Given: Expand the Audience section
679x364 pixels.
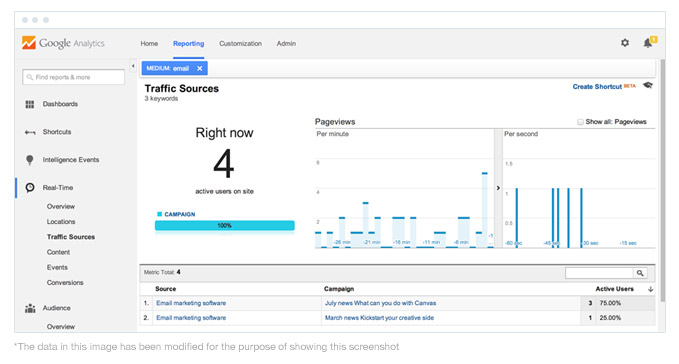Looking at the screenshot, I should tap(56, 308).
